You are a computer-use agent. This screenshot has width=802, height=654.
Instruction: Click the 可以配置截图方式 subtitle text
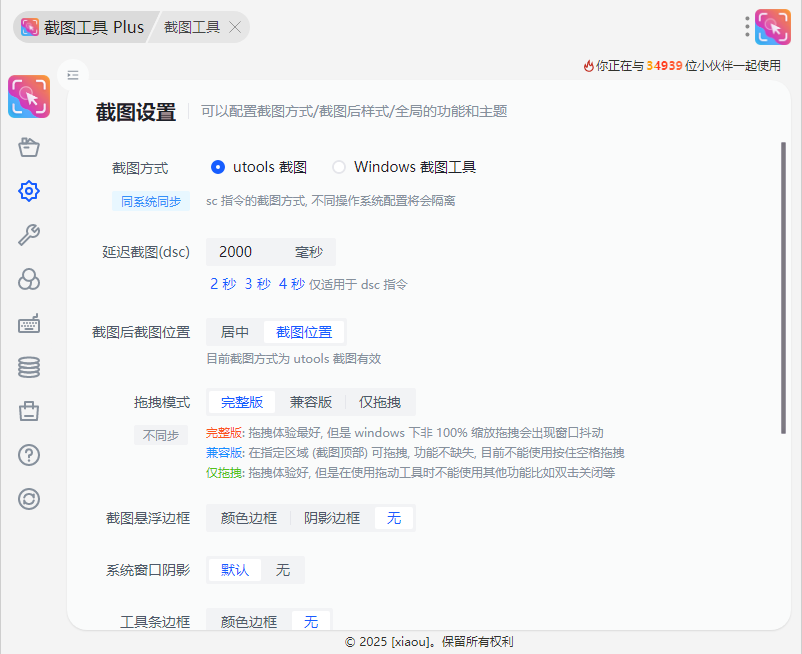[x=354, y=111]
